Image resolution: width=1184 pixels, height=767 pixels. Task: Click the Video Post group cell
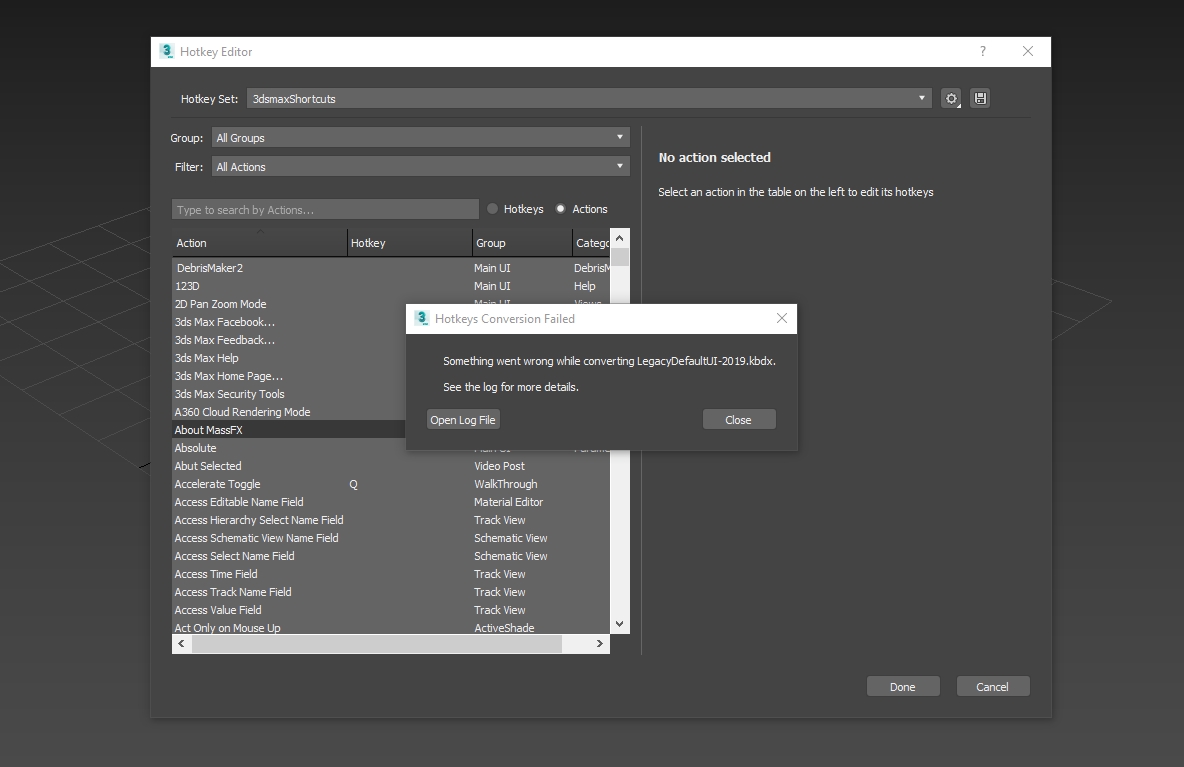point(499,467)
